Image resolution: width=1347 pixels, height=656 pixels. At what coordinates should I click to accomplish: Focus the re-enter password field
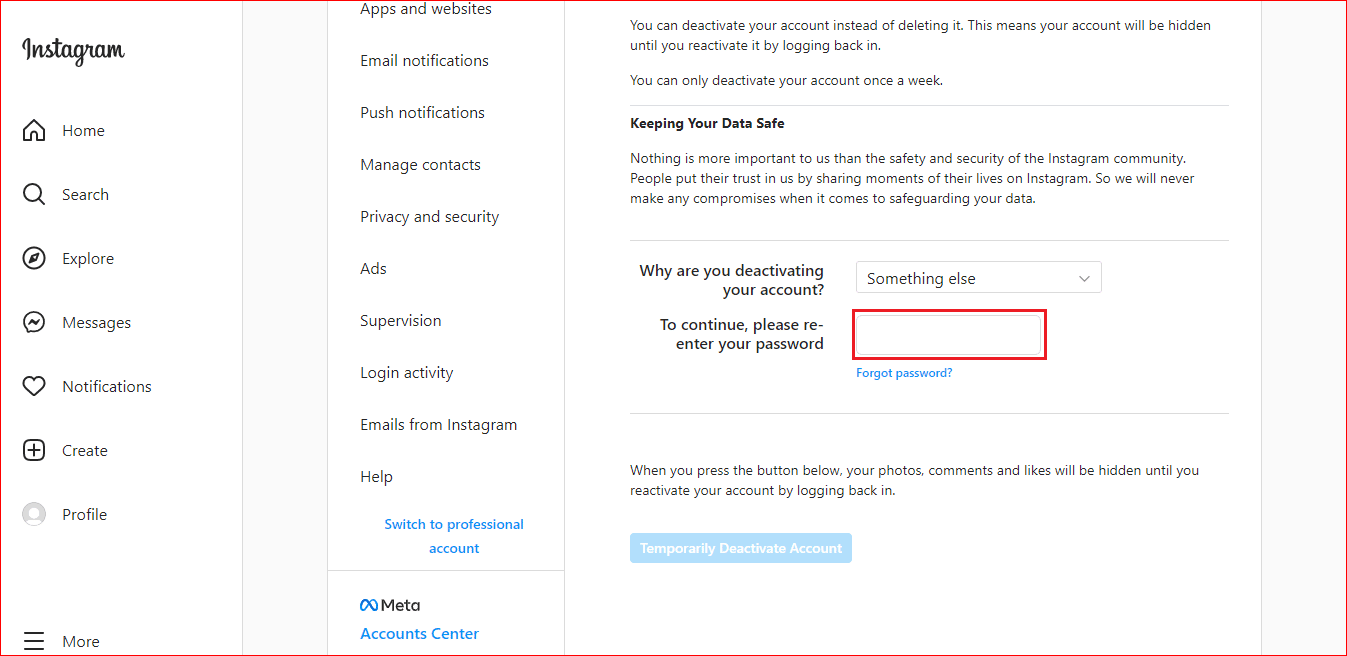coord(948,335)
